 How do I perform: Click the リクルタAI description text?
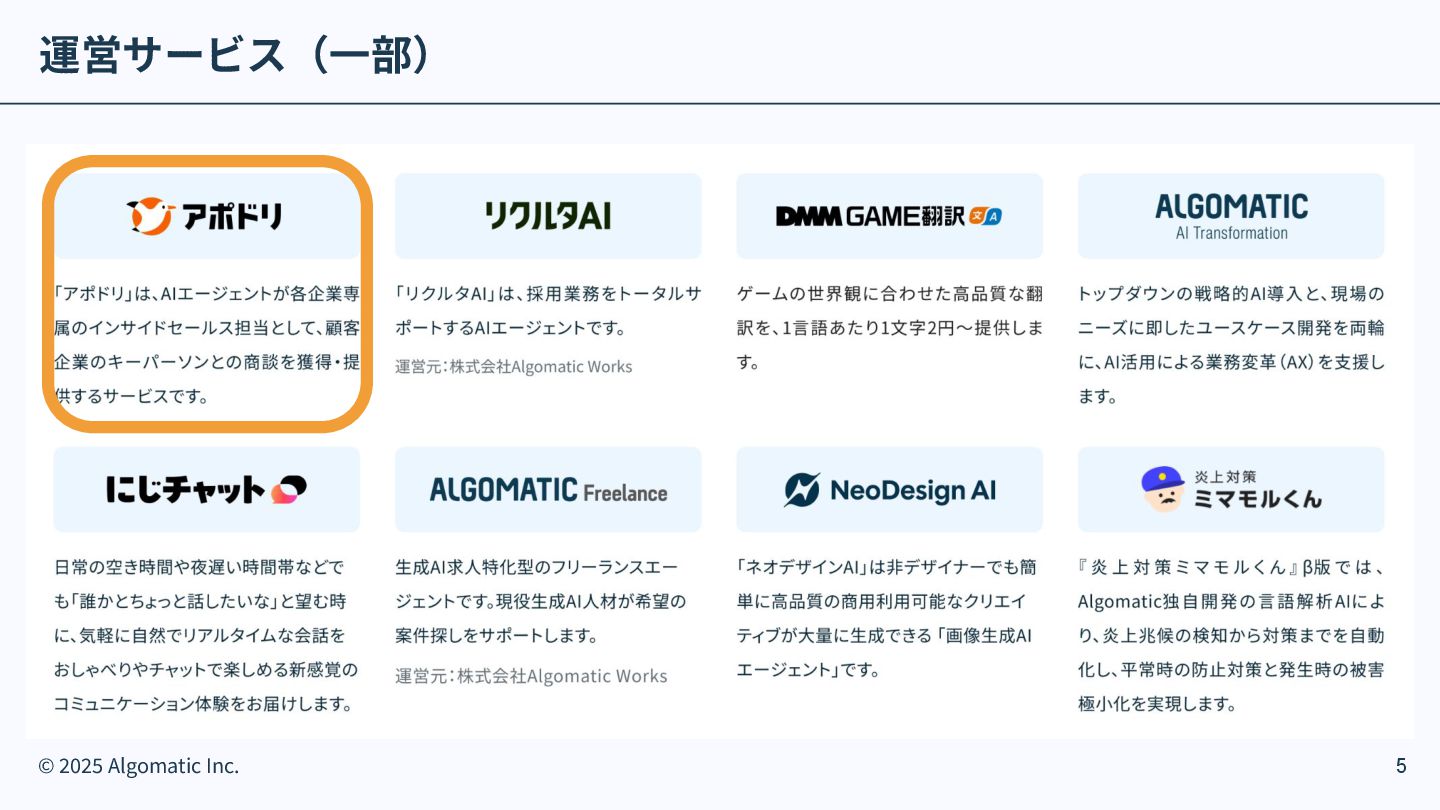[x=548, y=311]
